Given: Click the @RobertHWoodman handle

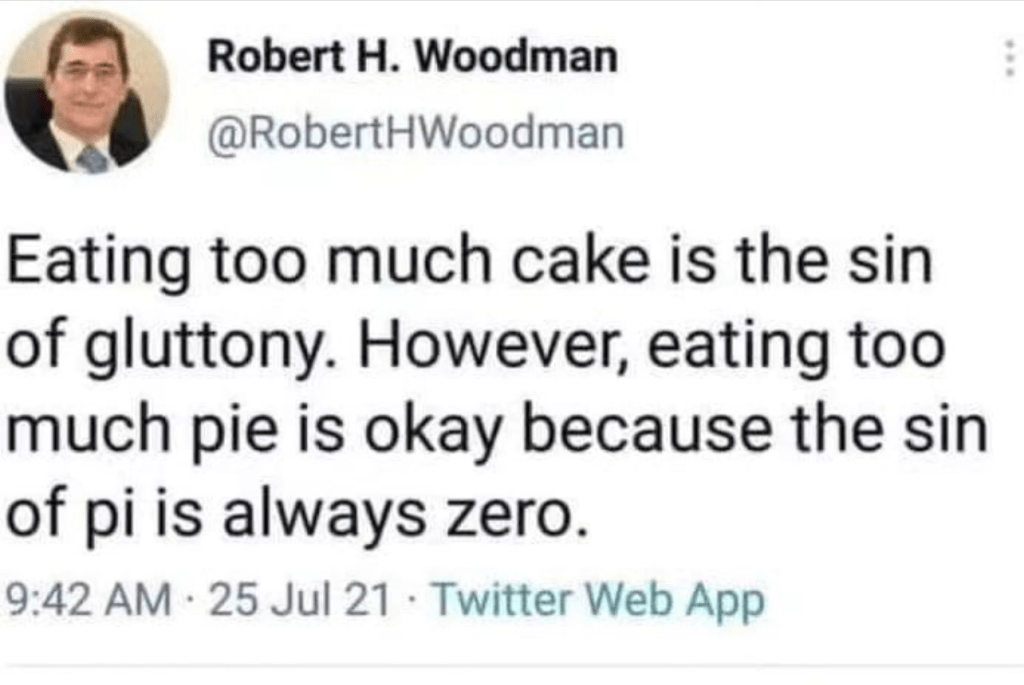Looking at the screenshot, I should pos(414,133).
